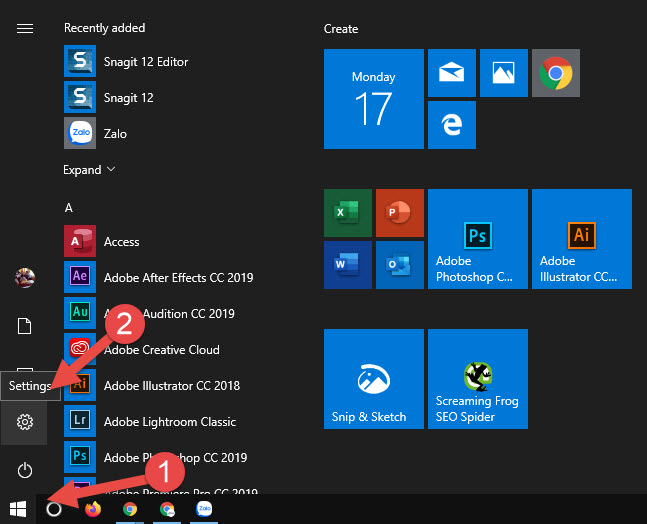Launch Google Chrome from the Create tiles

point(555,73)
